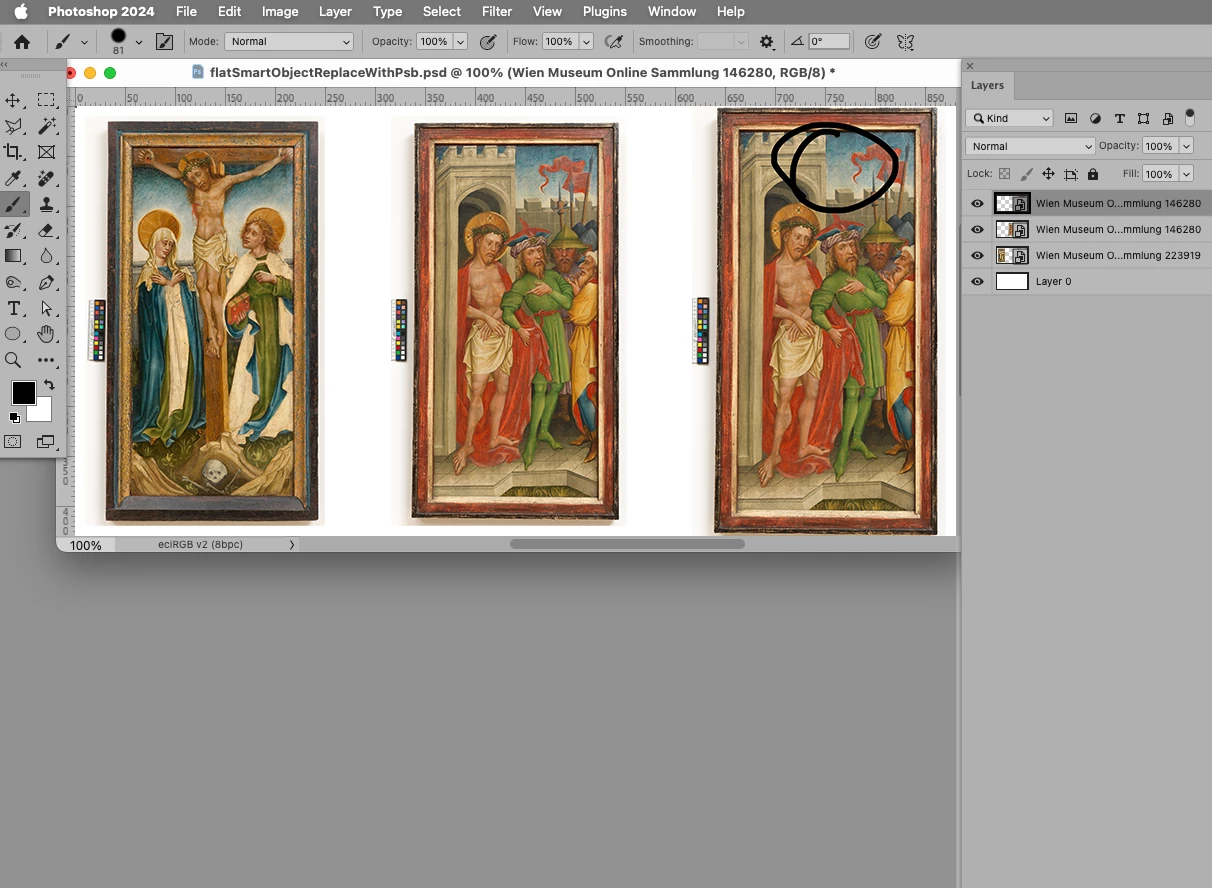
Task: Select the Path Selection tool
Action: (46, 308)
